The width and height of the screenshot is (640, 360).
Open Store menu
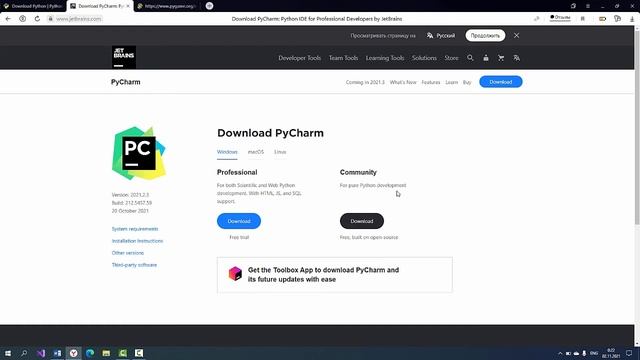point(451,58)
